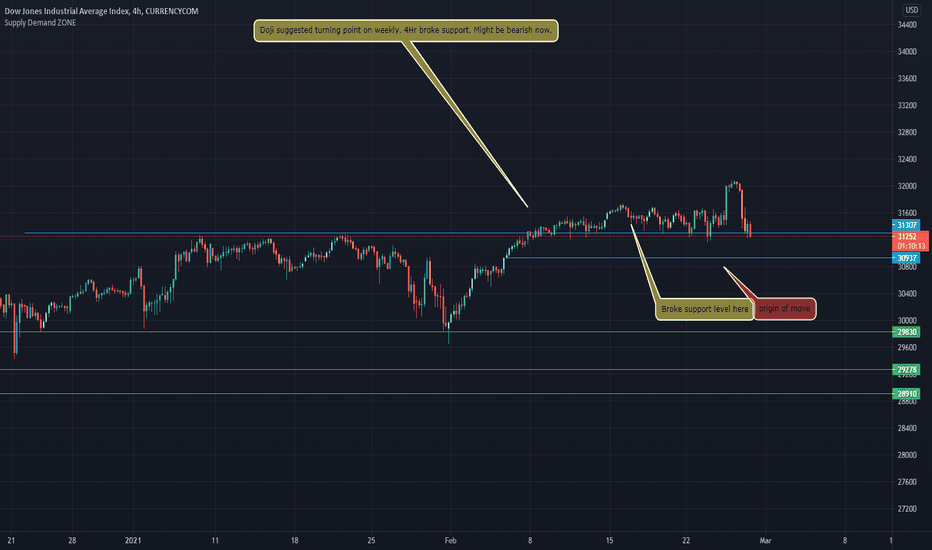Click the 2021 label on the time axis

pyautogui.click(x=133, y=540)
